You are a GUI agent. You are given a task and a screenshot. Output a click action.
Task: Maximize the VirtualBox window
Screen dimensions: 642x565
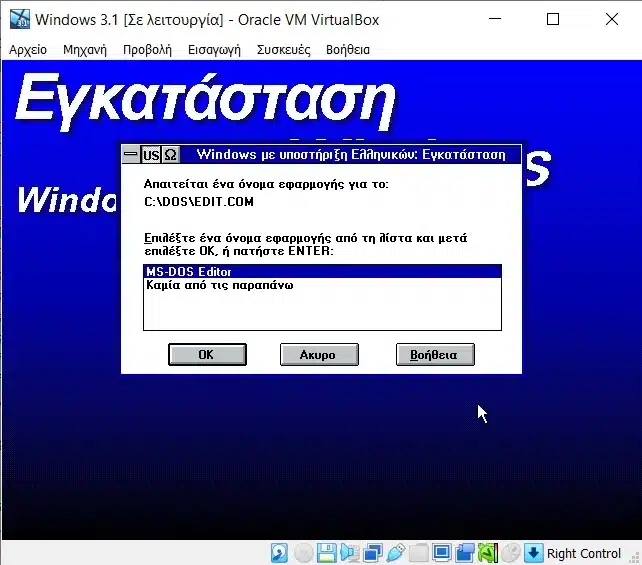(x=553, y=19)
